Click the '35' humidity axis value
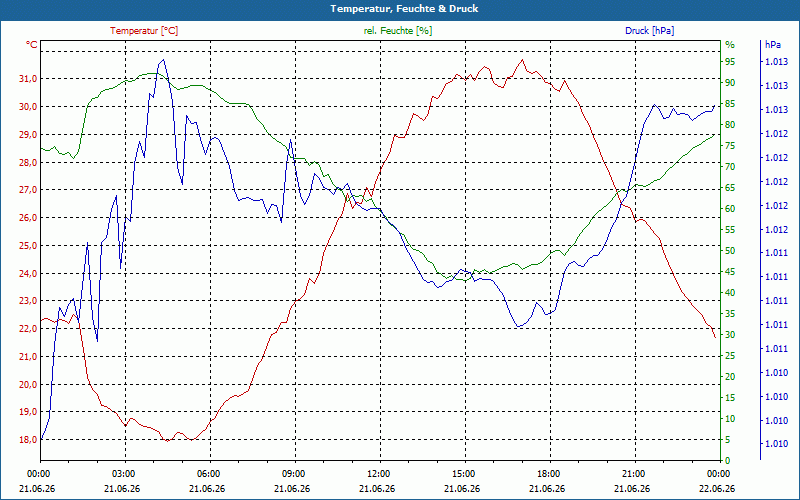 point(730,314)
